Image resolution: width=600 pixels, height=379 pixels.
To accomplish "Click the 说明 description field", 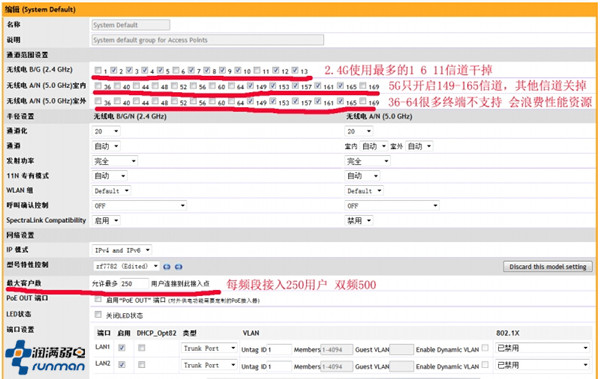I will (207, 40).
